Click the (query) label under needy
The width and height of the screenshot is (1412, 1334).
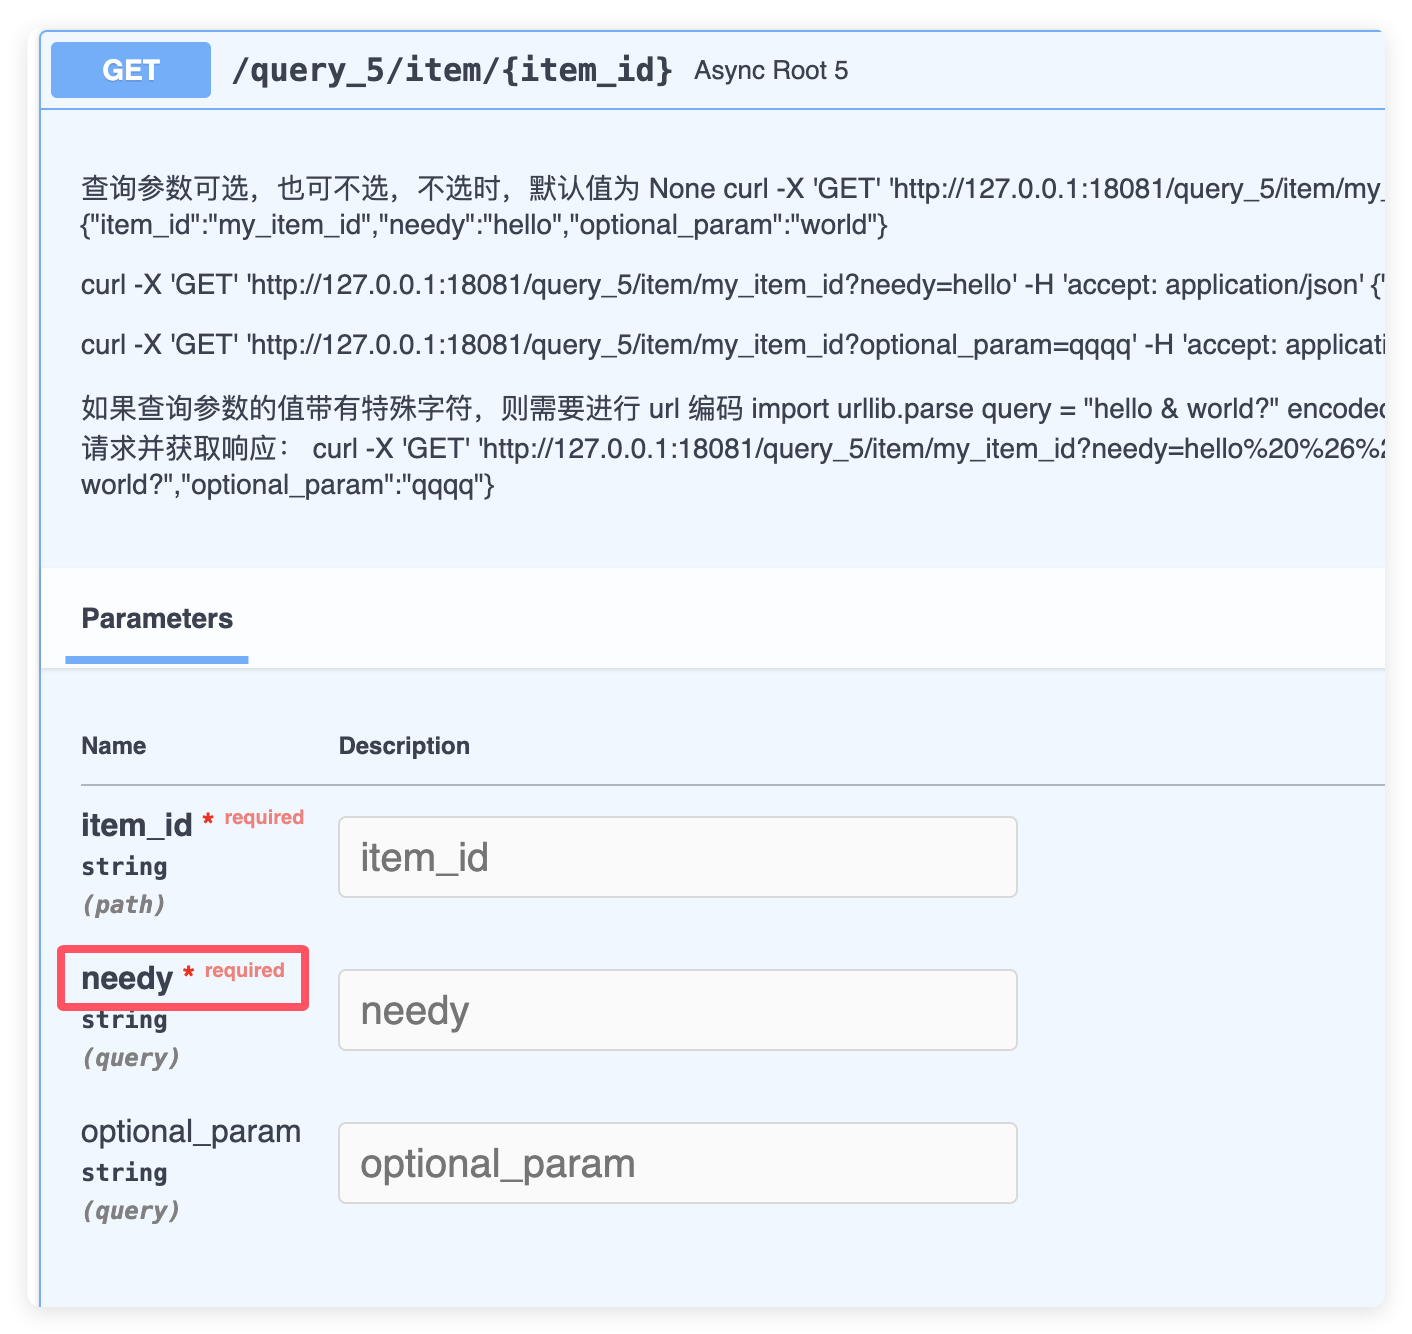(x=130, y=1058)
